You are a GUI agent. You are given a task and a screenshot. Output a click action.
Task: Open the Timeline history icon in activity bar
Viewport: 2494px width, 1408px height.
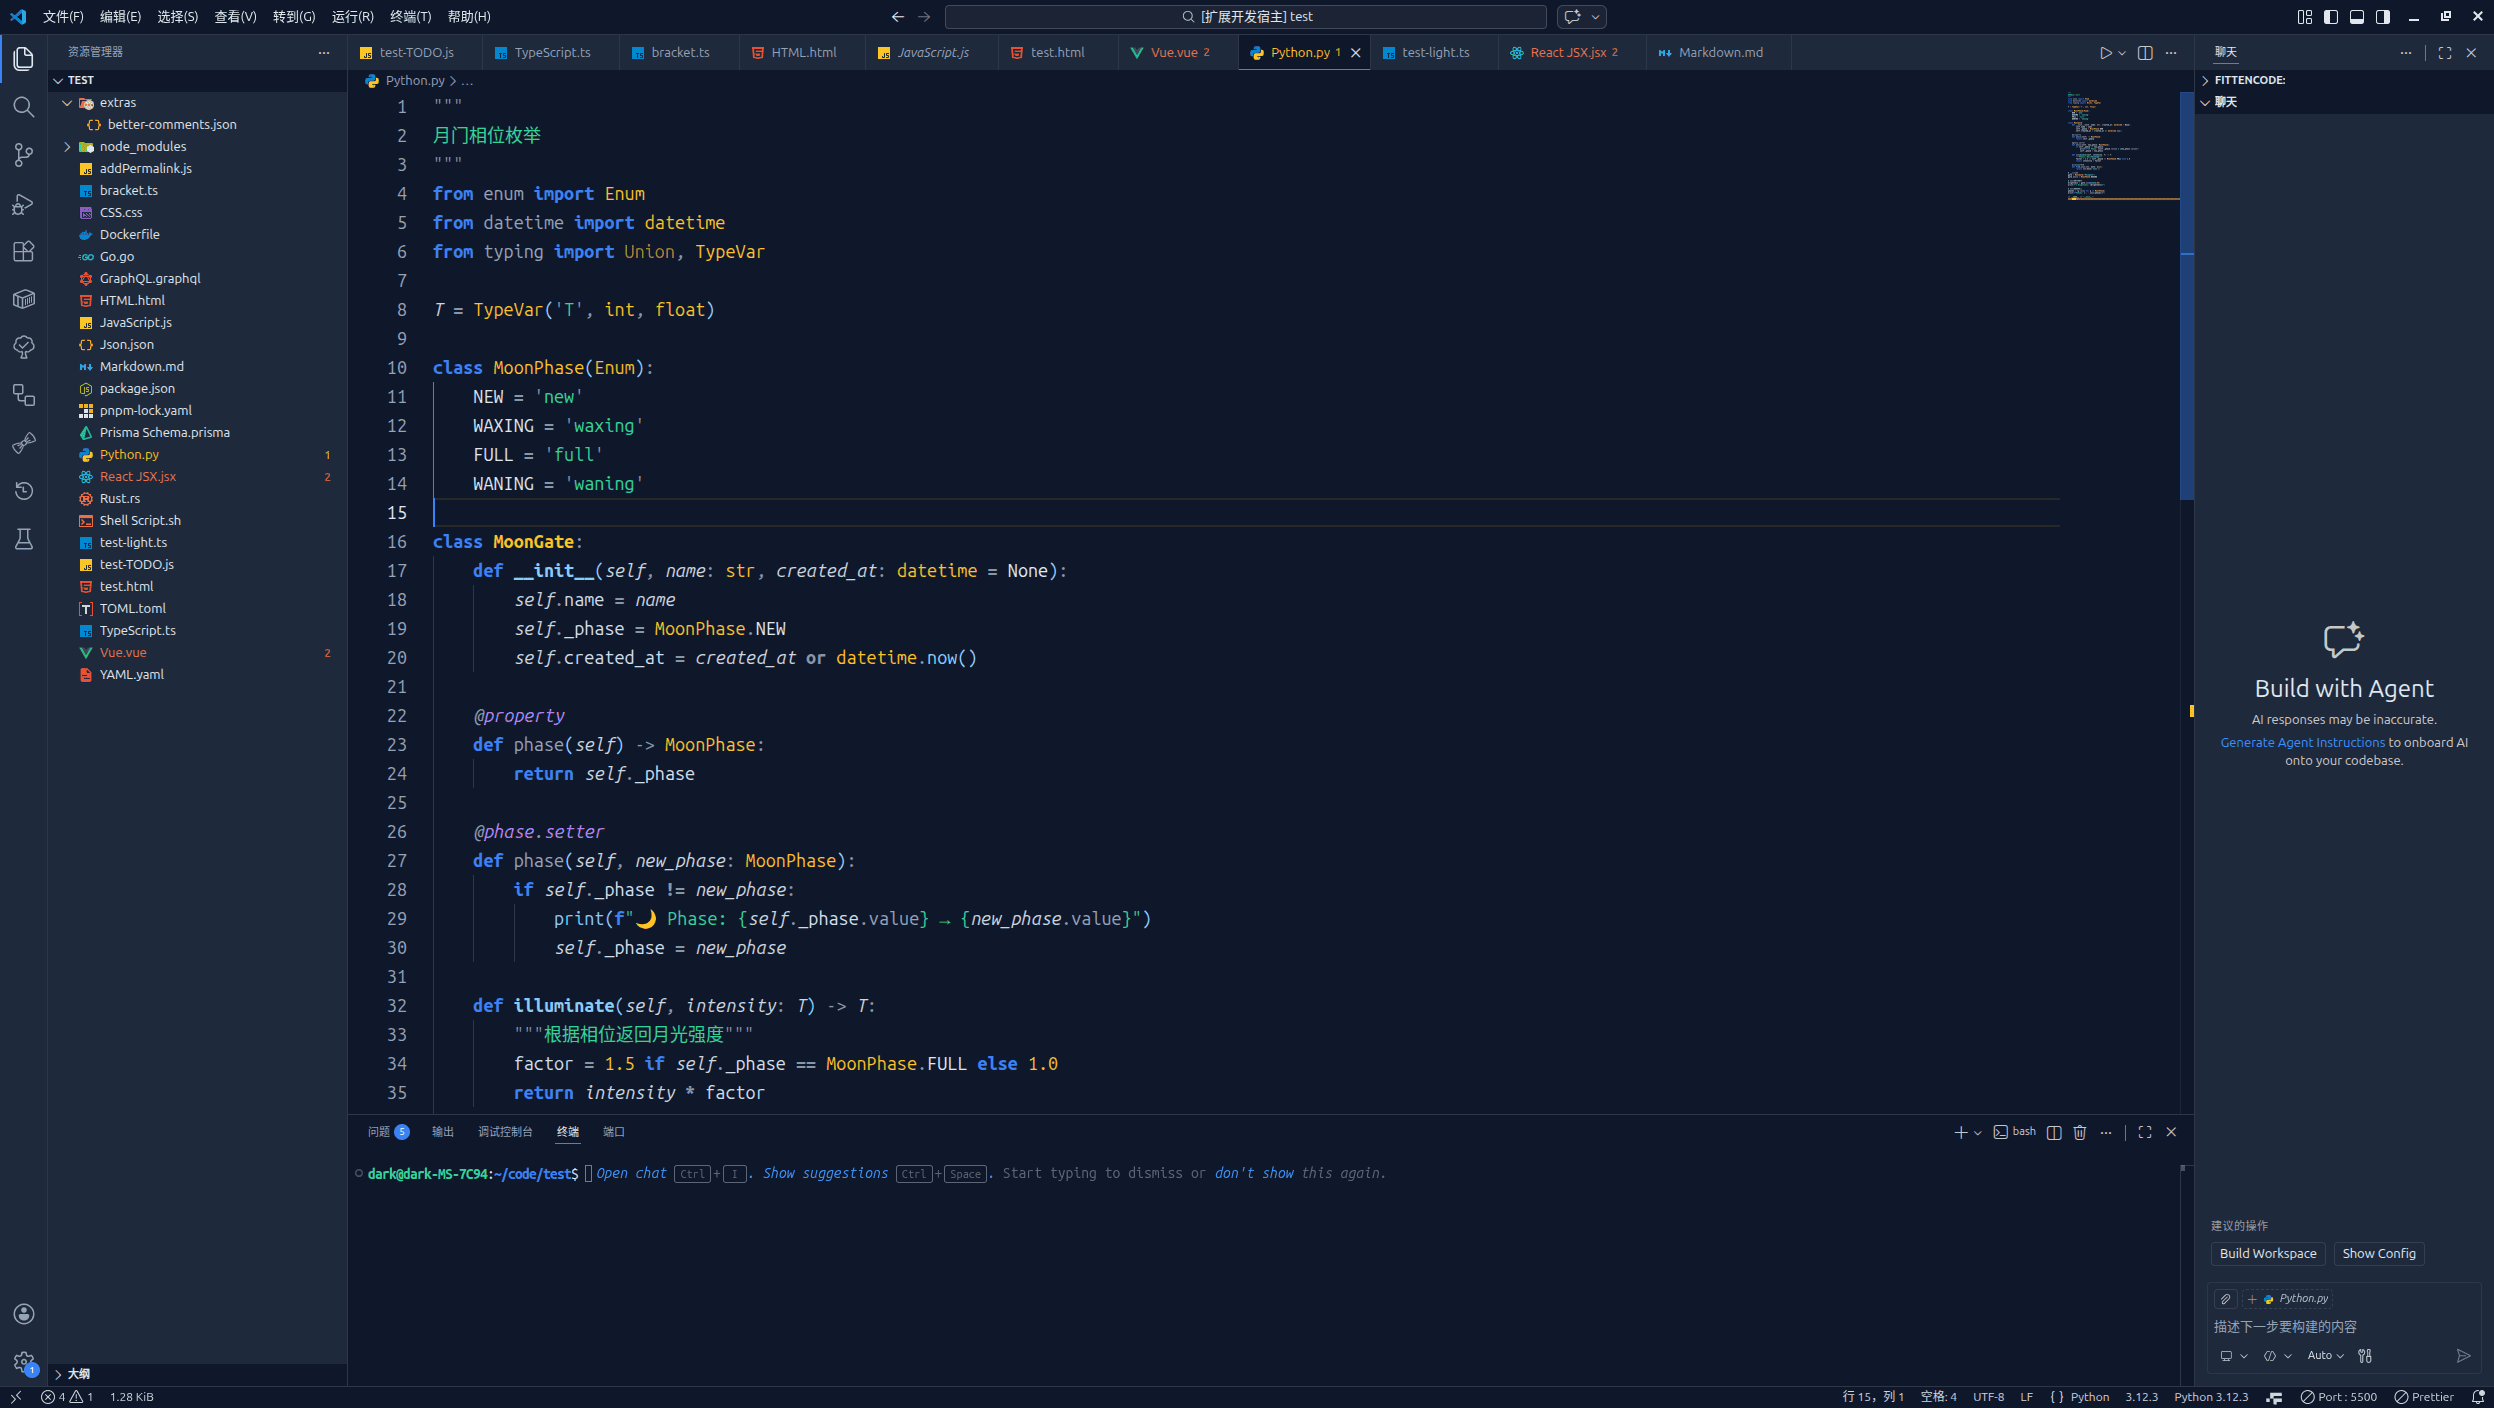pyautogui.click(x=24, y=491)
